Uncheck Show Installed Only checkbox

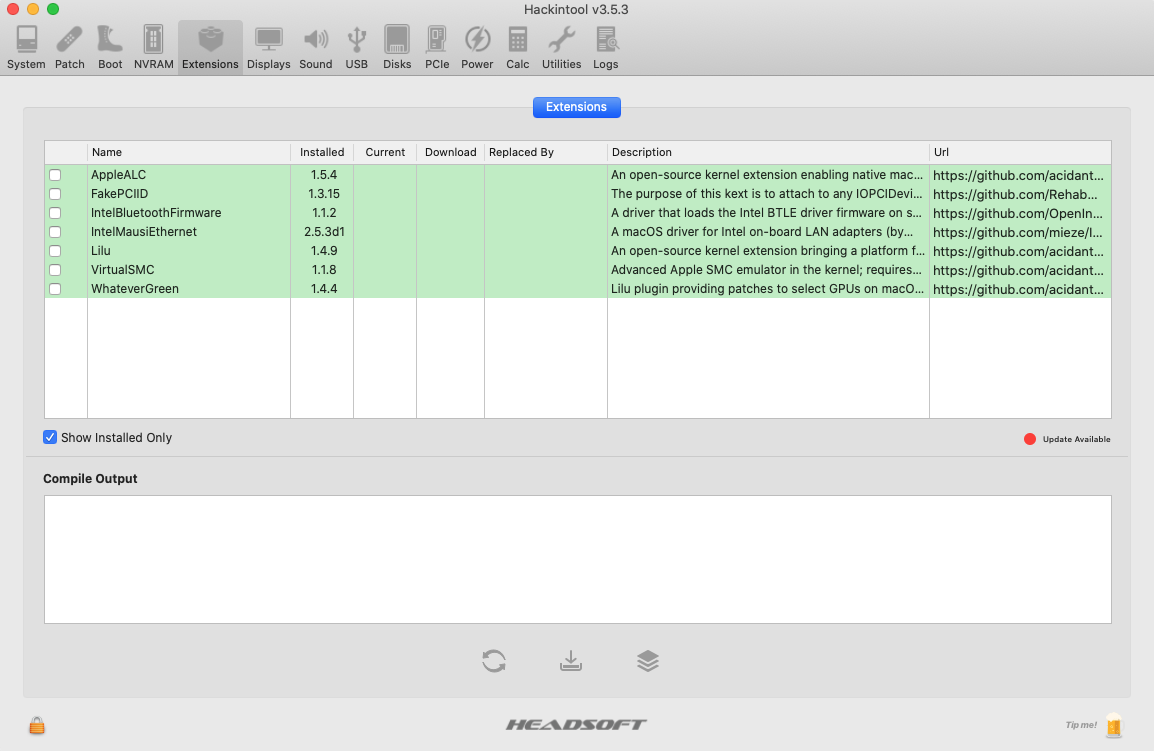point(50,437)
